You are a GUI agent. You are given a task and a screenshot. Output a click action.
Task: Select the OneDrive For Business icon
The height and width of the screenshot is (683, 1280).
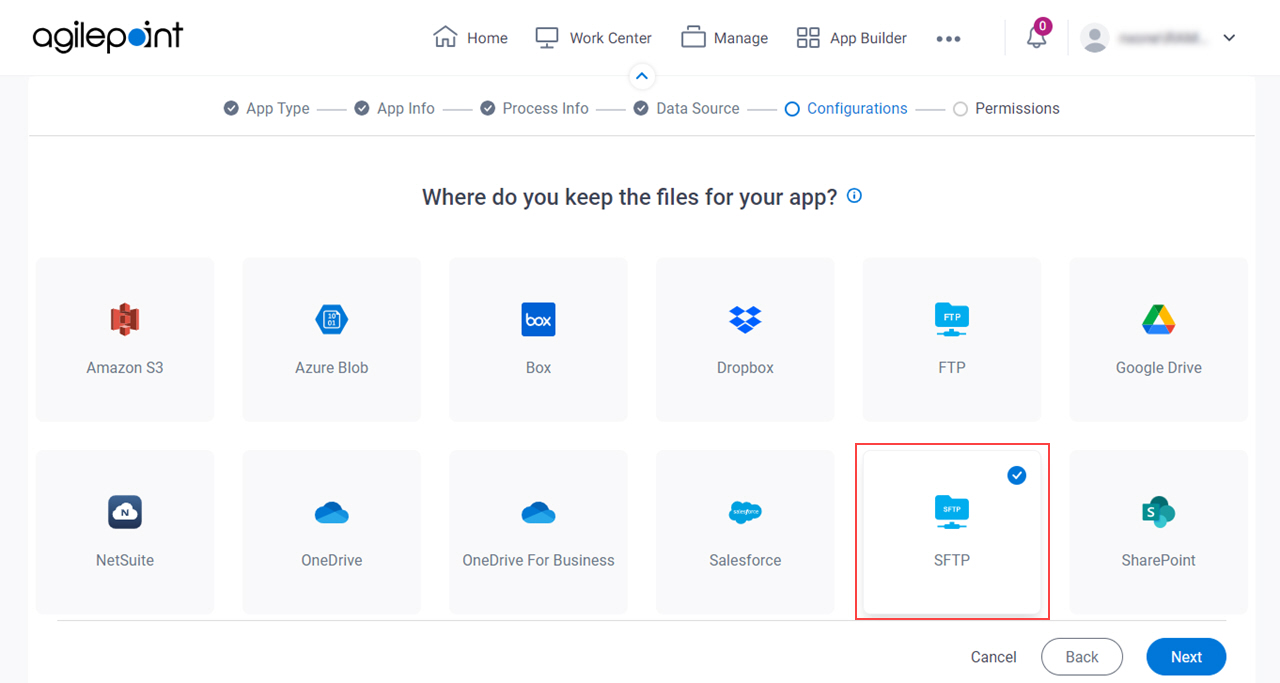click(538, 513)
